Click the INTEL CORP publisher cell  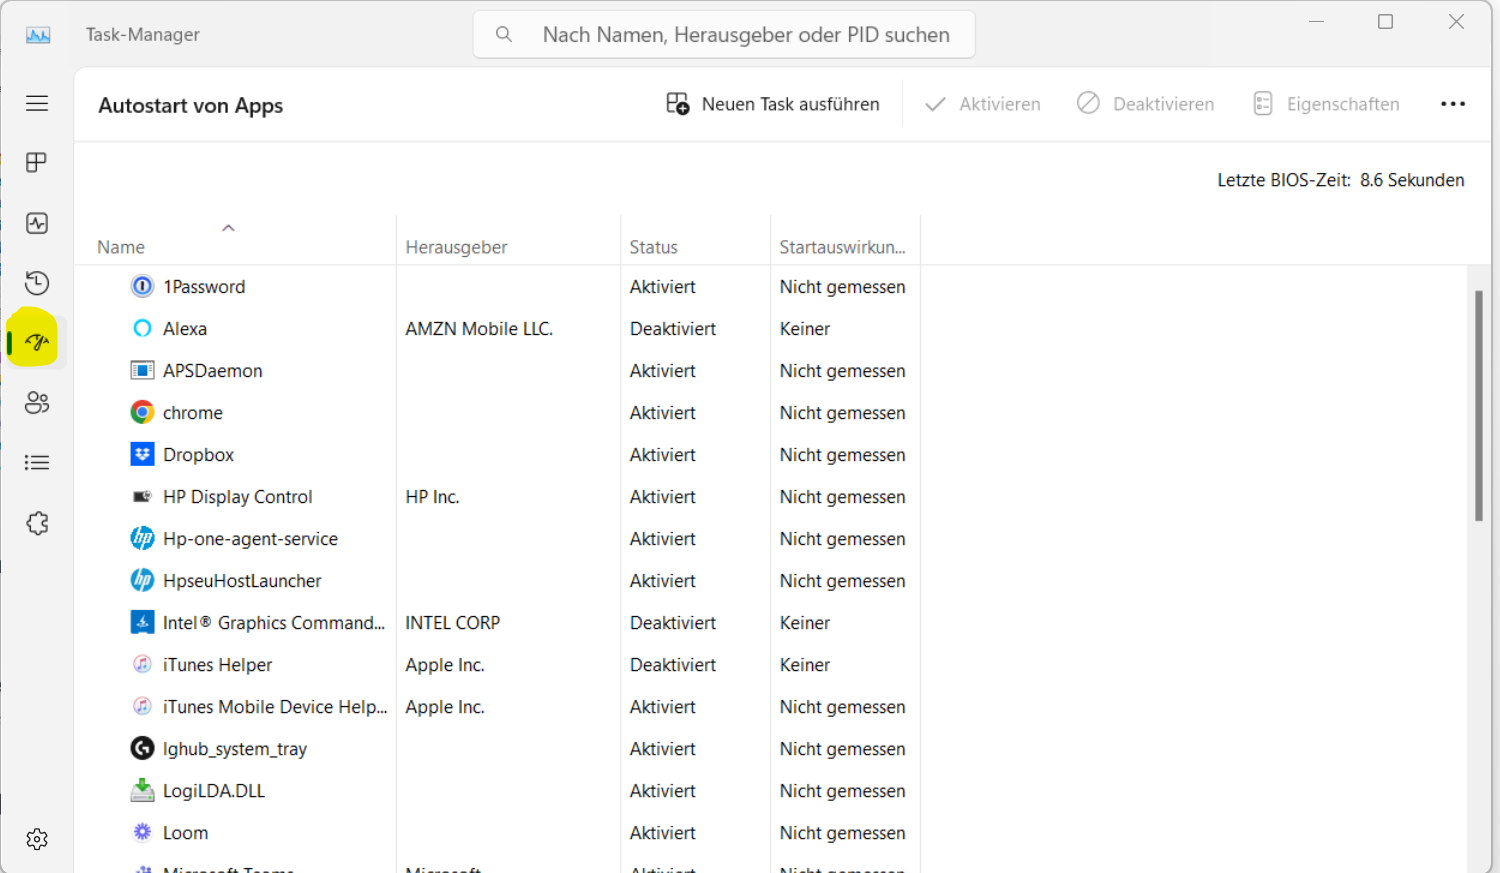pyautogui.click(x=453, y=623)
